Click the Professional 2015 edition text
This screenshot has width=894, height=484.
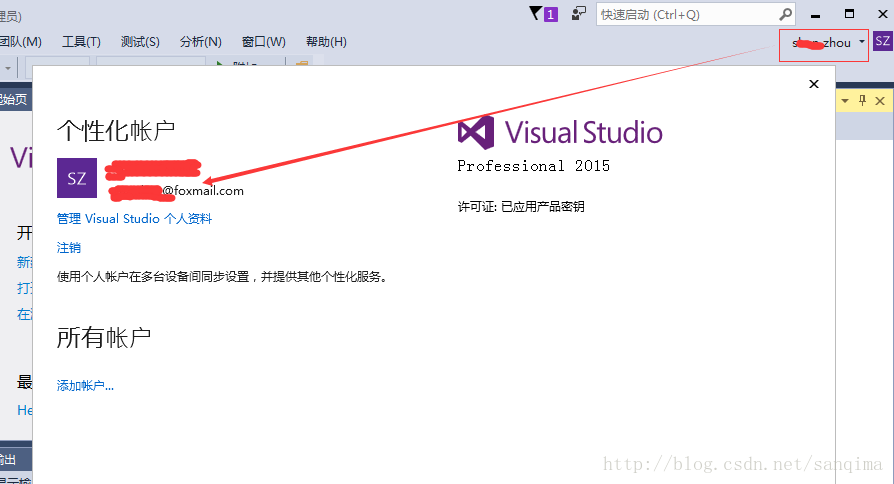[x=534, y=166]
